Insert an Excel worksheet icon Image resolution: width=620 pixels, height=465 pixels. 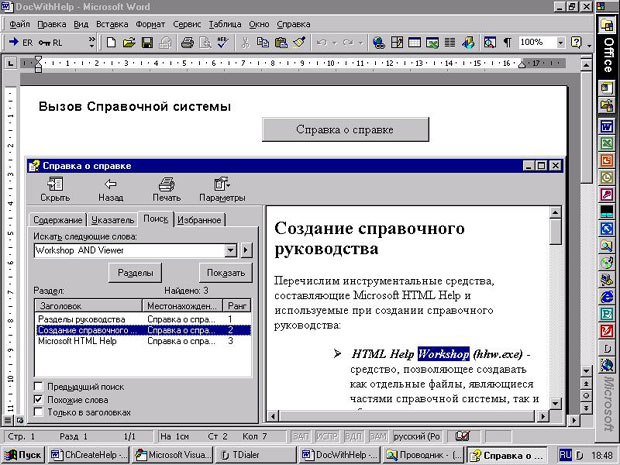(432, 42)
